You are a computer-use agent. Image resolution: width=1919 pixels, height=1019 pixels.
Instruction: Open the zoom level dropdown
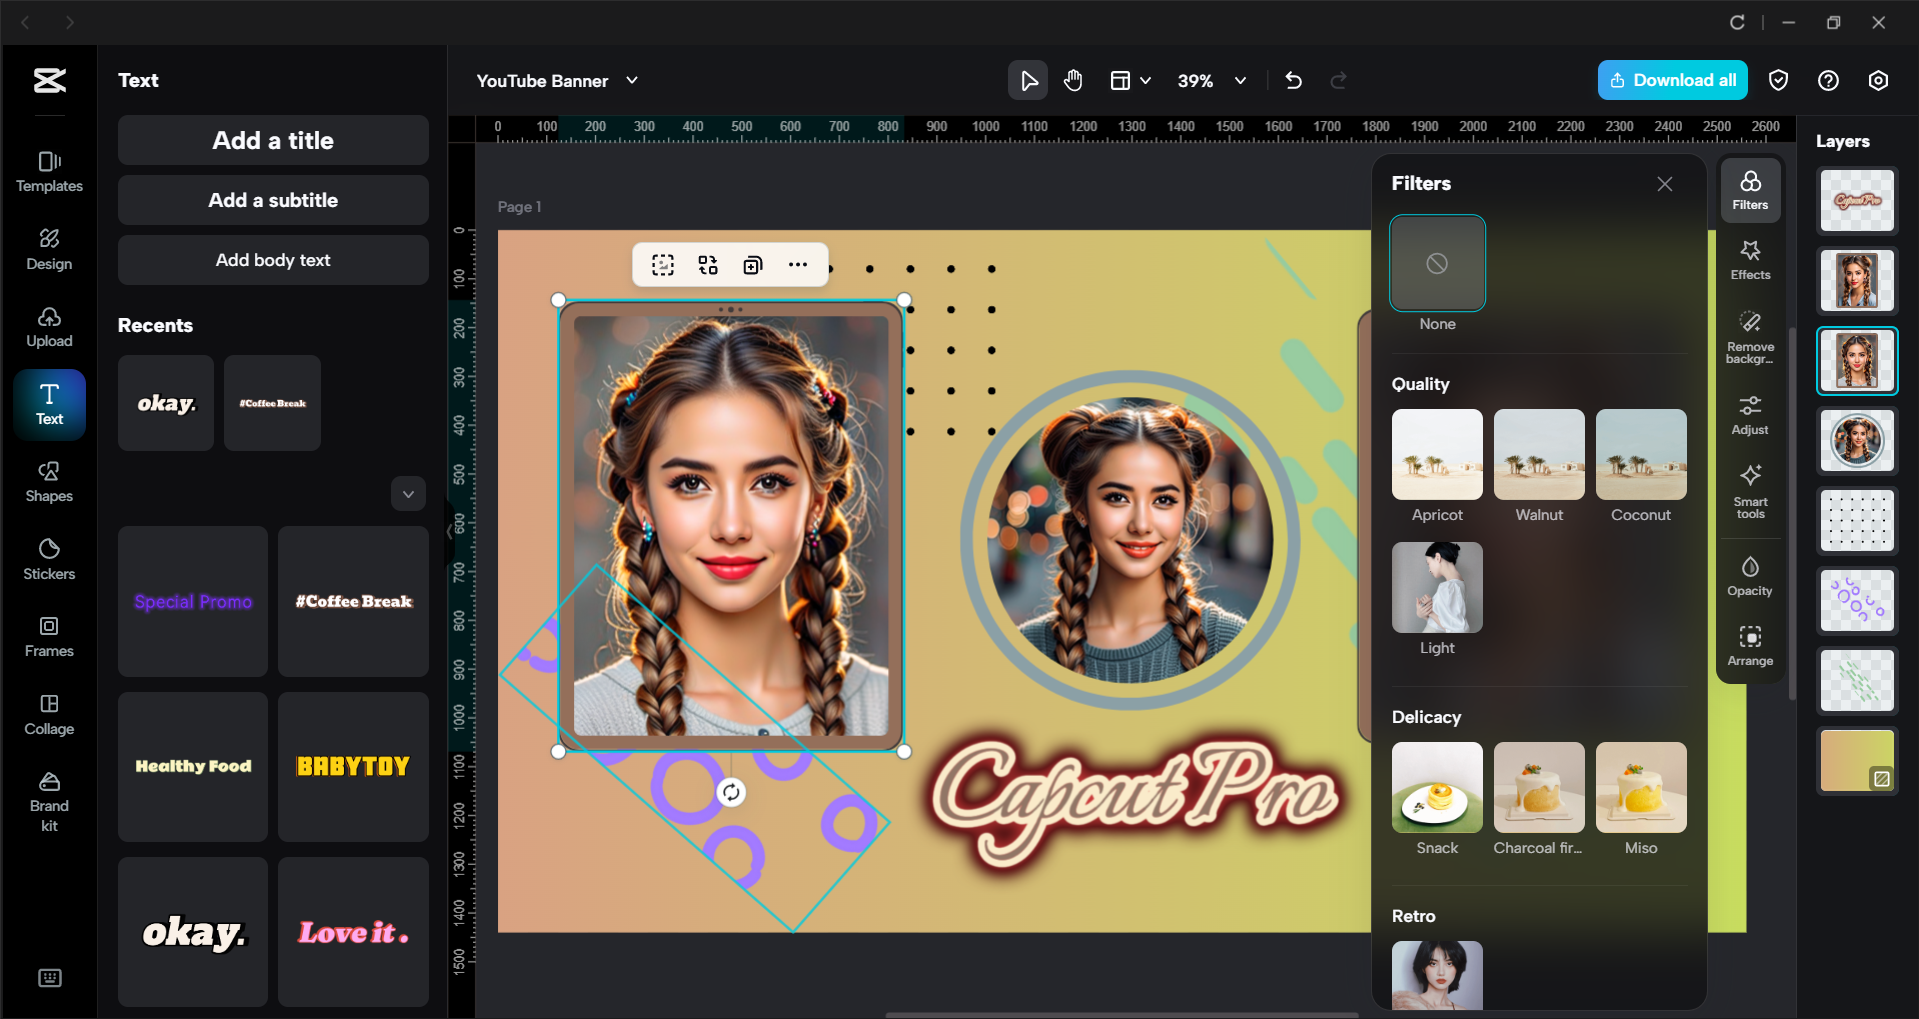coord(1240,81)
